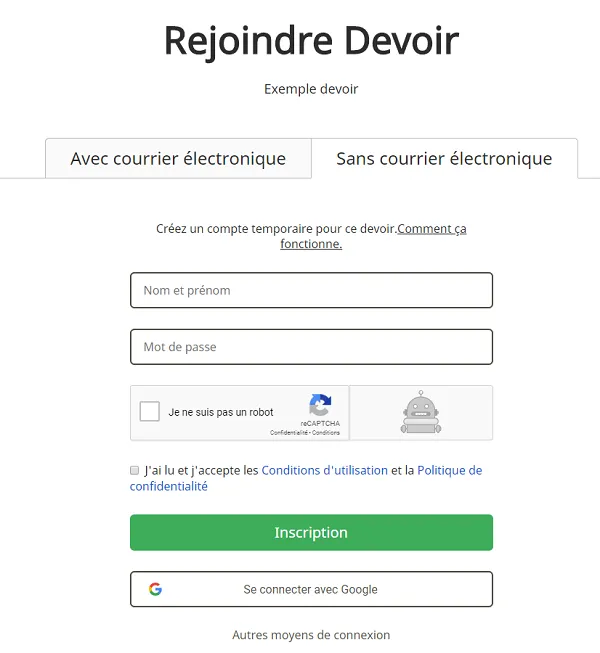This screenshot has height=653, width=600.
Task: Focus the "Nom et prénom" field
Action: coord(311,290)
